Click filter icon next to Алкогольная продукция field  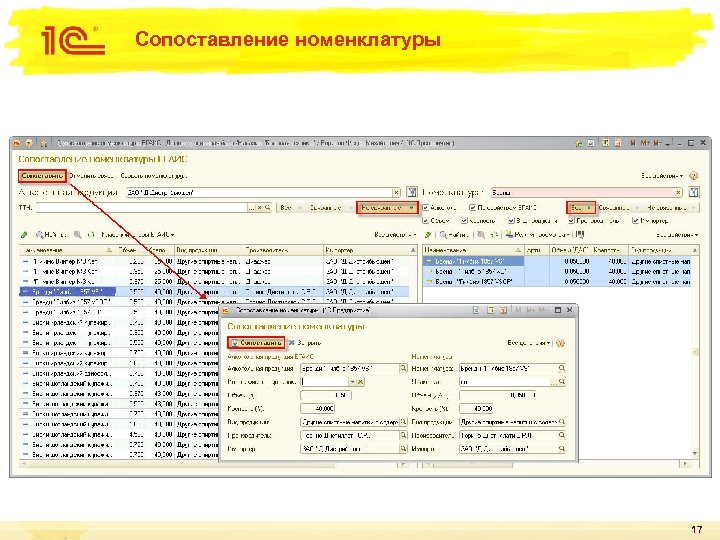pos(412,192)
